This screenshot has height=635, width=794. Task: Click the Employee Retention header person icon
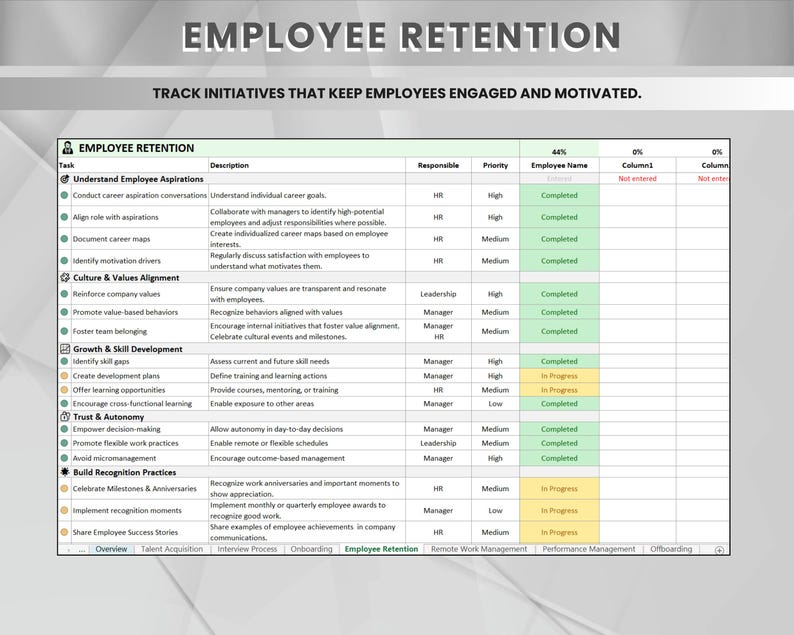point(67,148)
